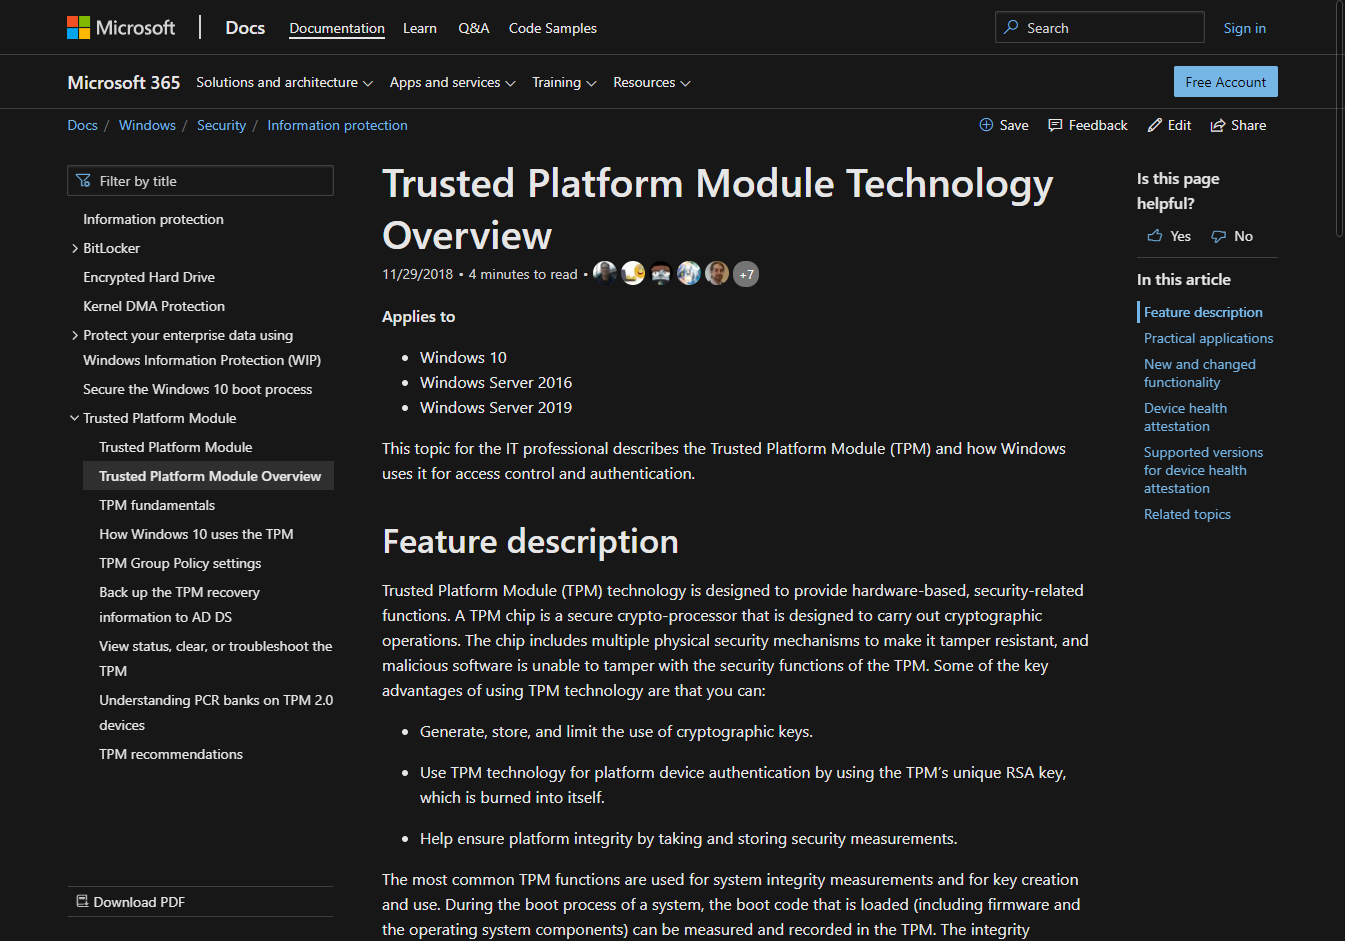Go to Docs home link
Screen dimensions: 1345x941
(x=245, y=28)
